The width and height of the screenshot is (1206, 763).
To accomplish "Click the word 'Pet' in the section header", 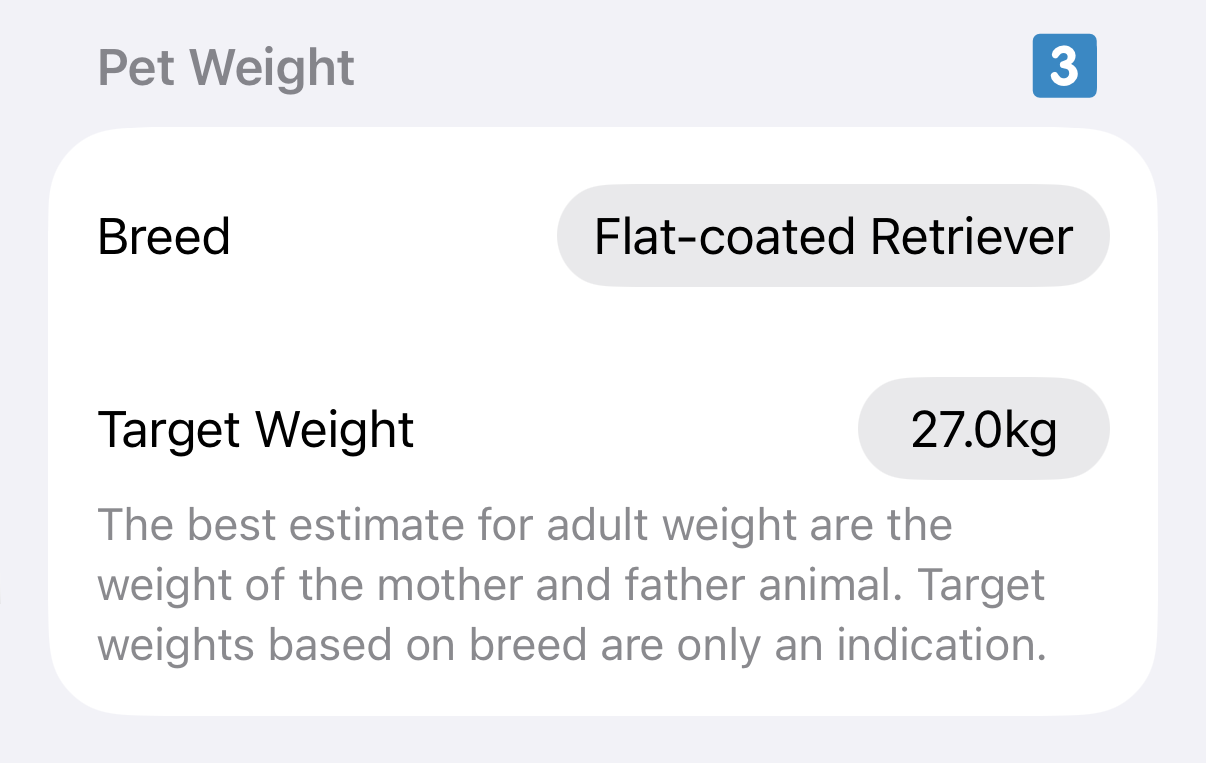I will pos(136,68).
